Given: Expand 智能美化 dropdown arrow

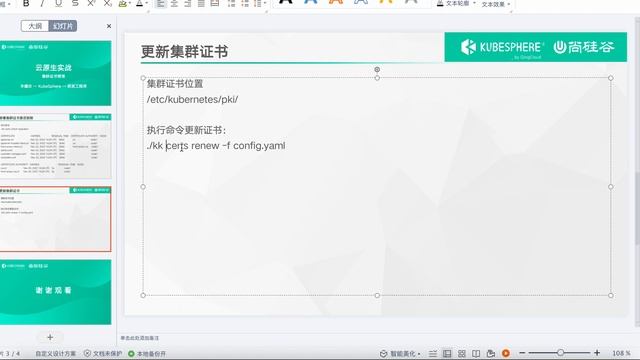Looking at the screenshot, I should click(x=419, y=354).
